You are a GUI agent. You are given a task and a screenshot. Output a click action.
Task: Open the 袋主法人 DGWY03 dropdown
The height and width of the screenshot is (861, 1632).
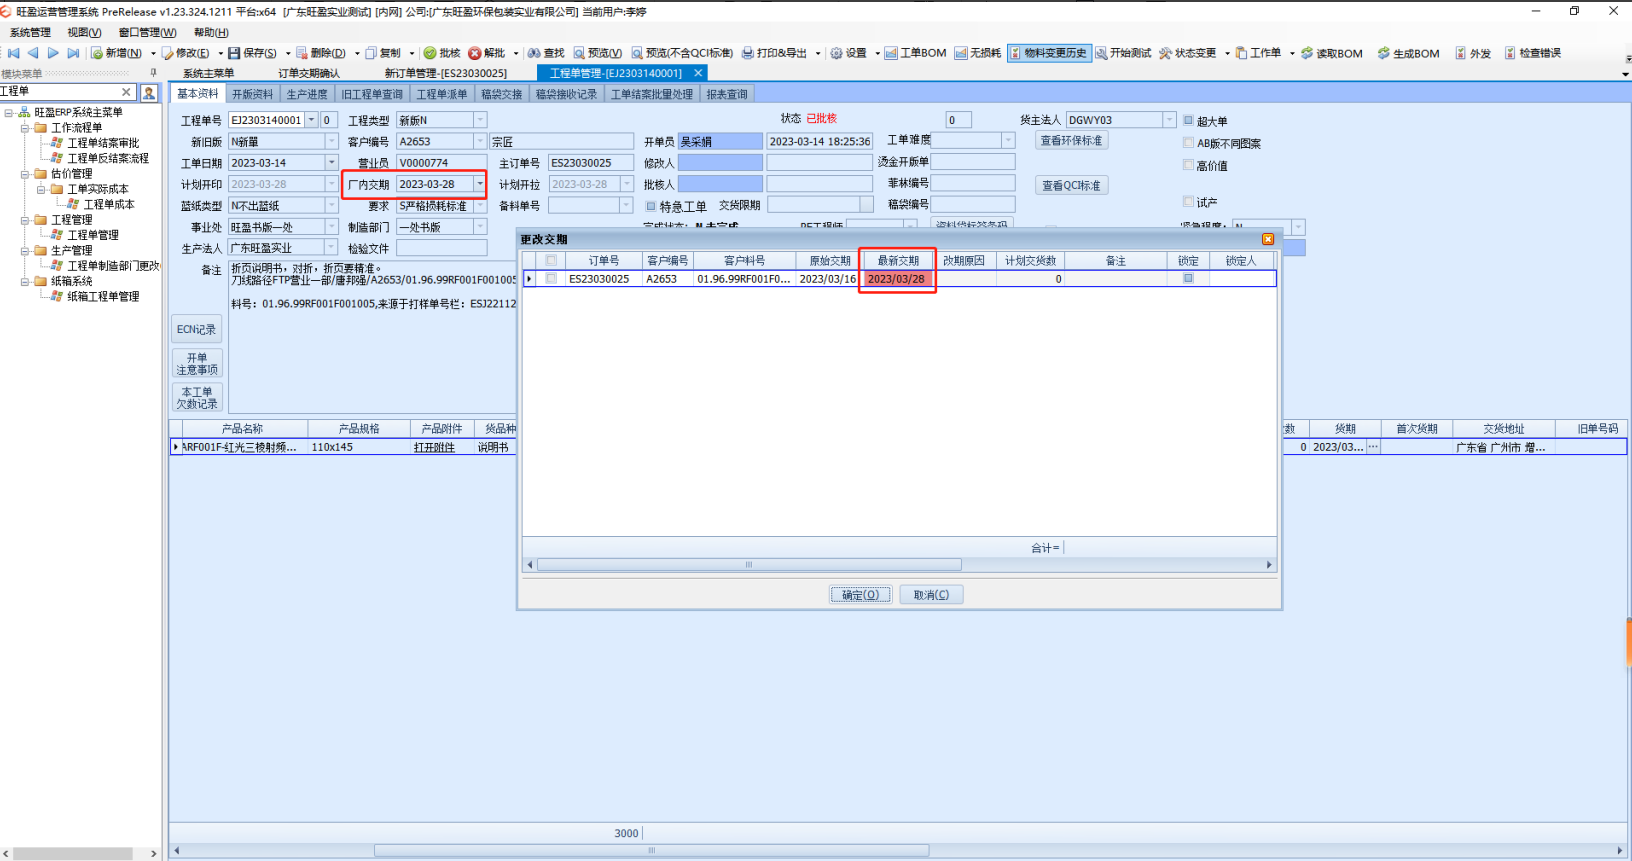(1169, 120)
